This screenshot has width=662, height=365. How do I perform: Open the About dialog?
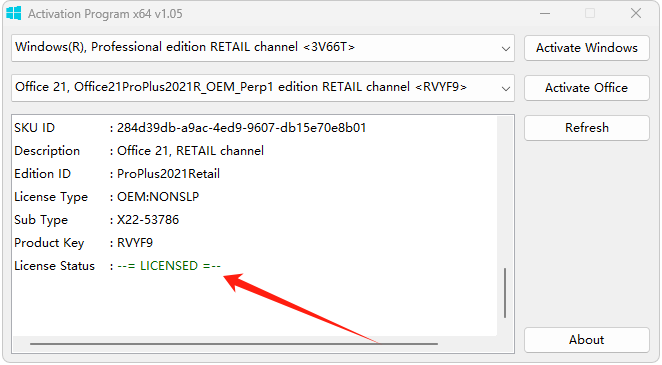coord(586,340)
